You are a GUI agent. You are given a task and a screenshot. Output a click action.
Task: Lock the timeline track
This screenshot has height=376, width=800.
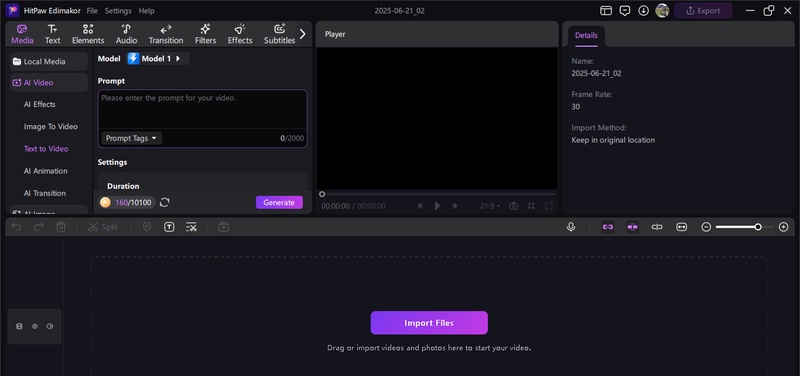point(19,327)
